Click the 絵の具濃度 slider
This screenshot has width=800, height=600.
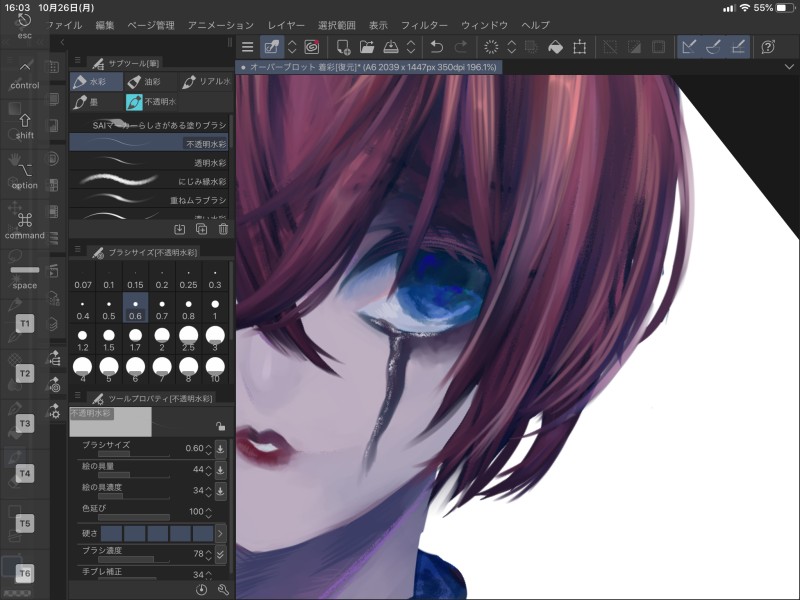click(134, 496)
